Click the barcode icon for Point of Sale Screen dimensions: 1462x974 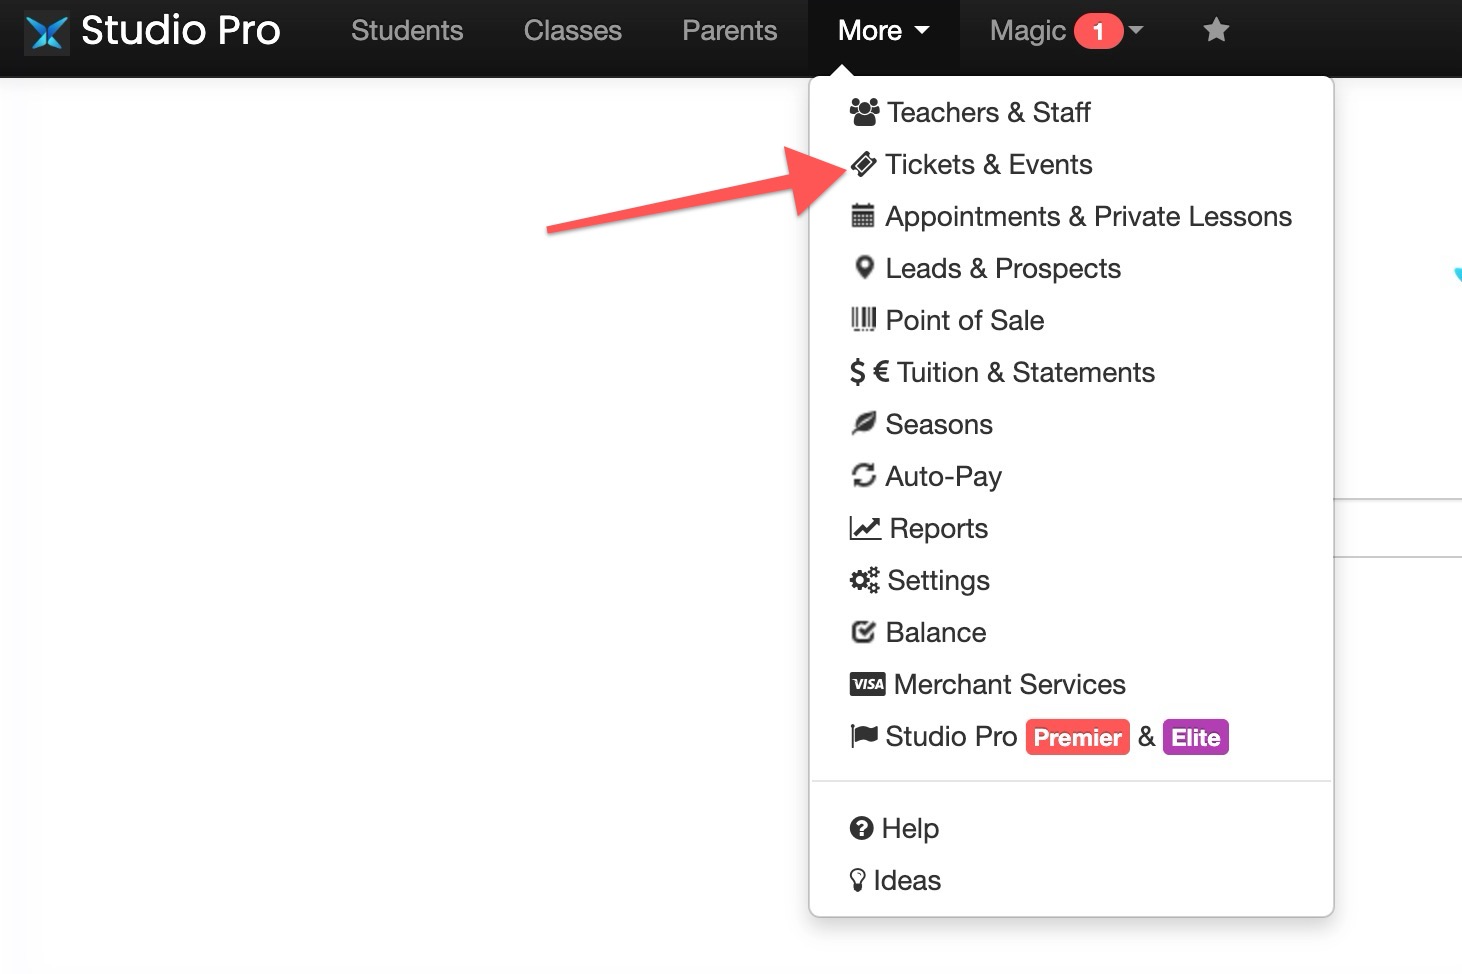click(x=863, y=320)
